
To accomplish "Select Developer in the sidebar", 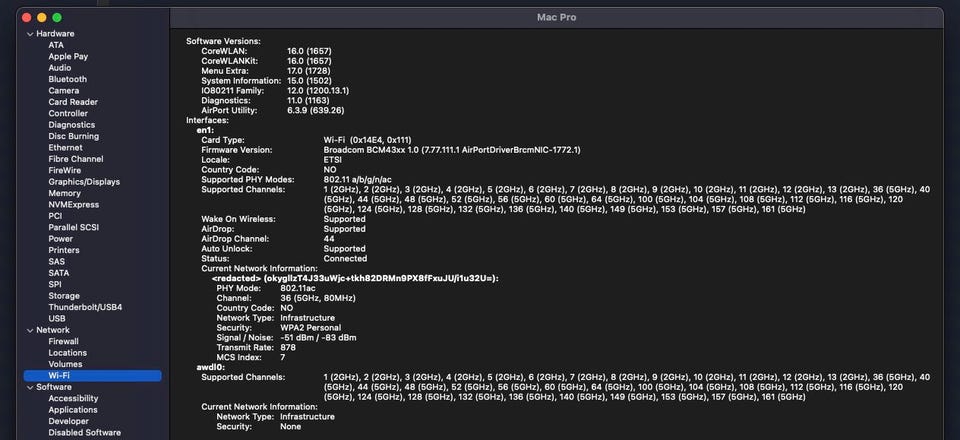I will [68, 421].
